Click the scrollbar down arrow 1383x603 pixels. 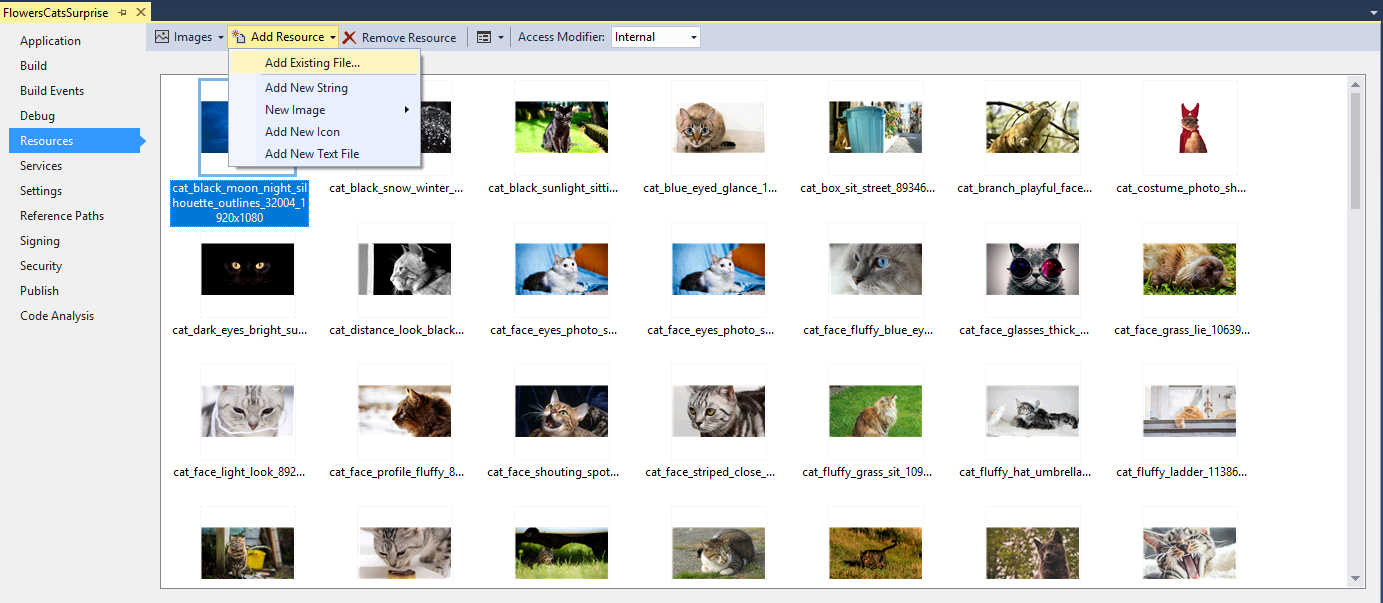click(x=1355, y=579)
